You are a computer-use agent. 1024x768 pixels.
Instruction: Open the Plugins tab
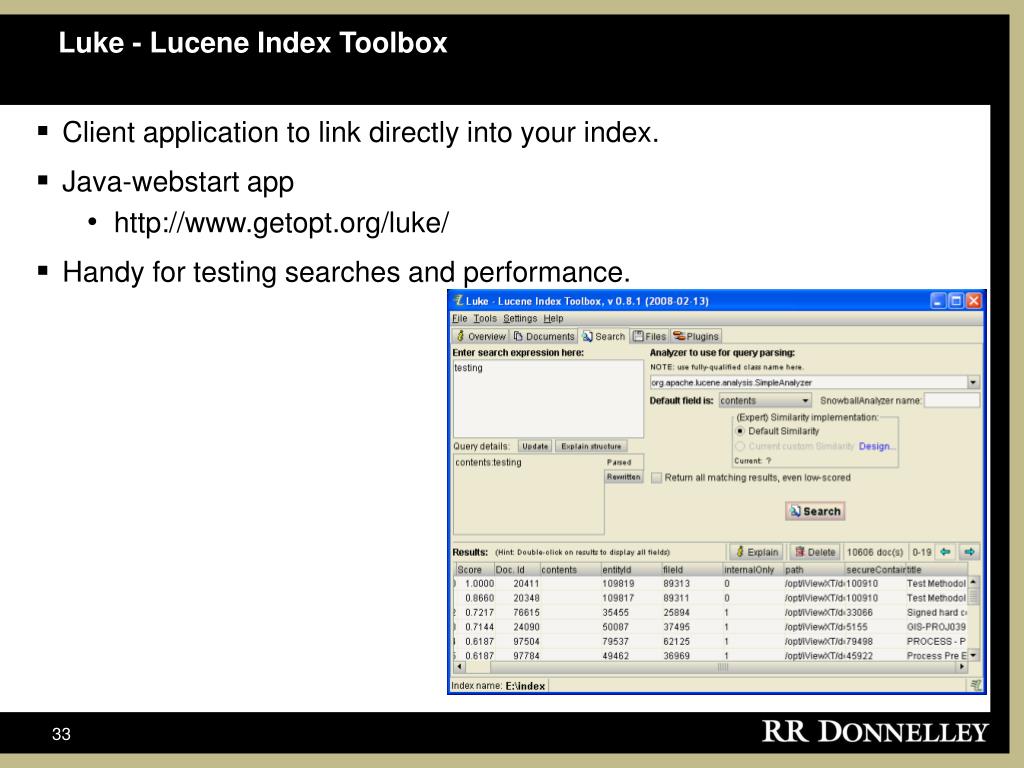696,336
